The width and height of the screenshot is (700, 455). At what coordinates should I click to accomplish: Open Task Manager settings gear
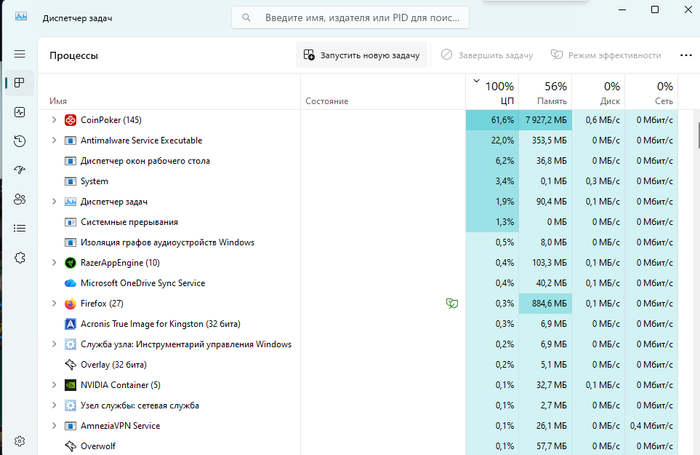(20, 441)
